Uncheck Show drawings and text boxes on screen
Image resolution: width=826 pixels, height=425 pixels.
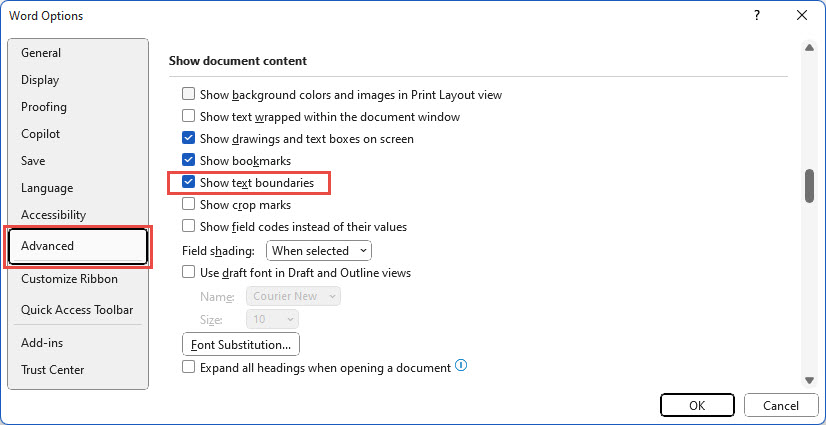188,139
